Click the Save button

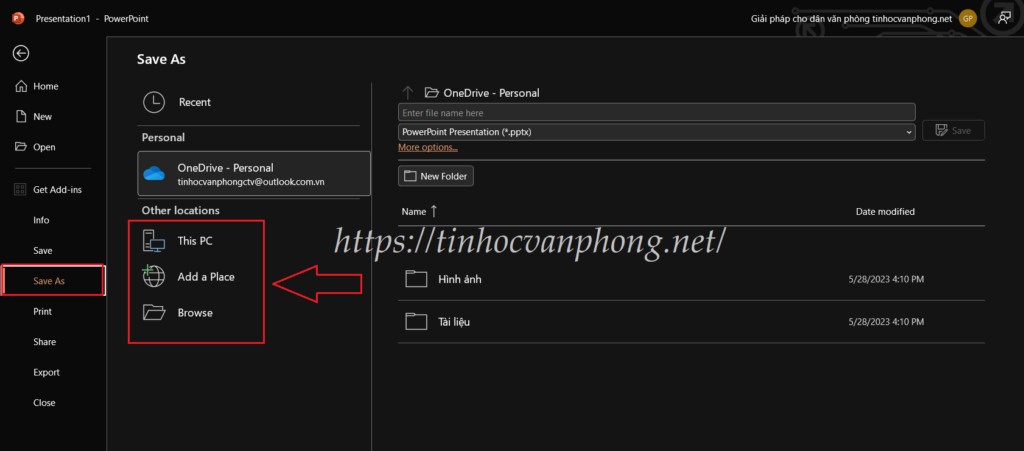point(953,131)
